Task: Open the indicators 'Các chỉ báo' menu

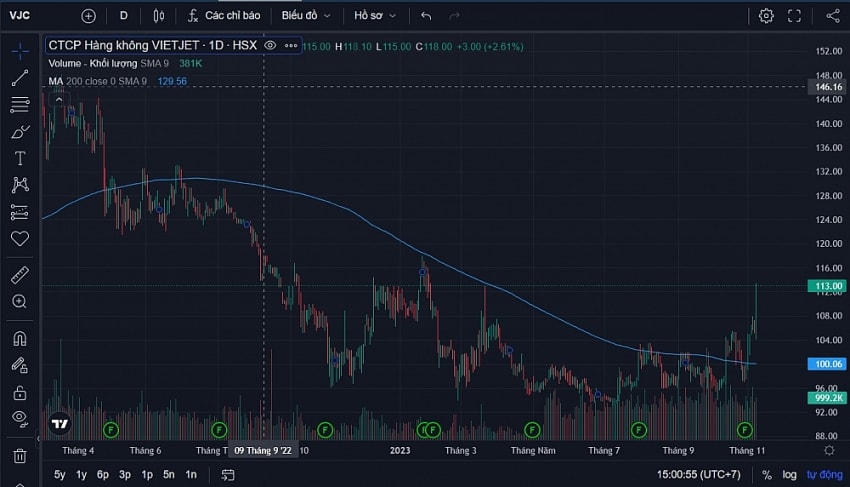Action: pyautogui.click(x=224, y=16)
